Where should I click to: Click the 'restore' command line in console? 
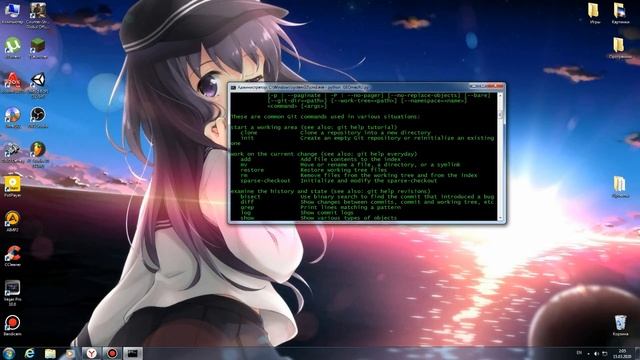pyautogui.click(x=313, y=170)
